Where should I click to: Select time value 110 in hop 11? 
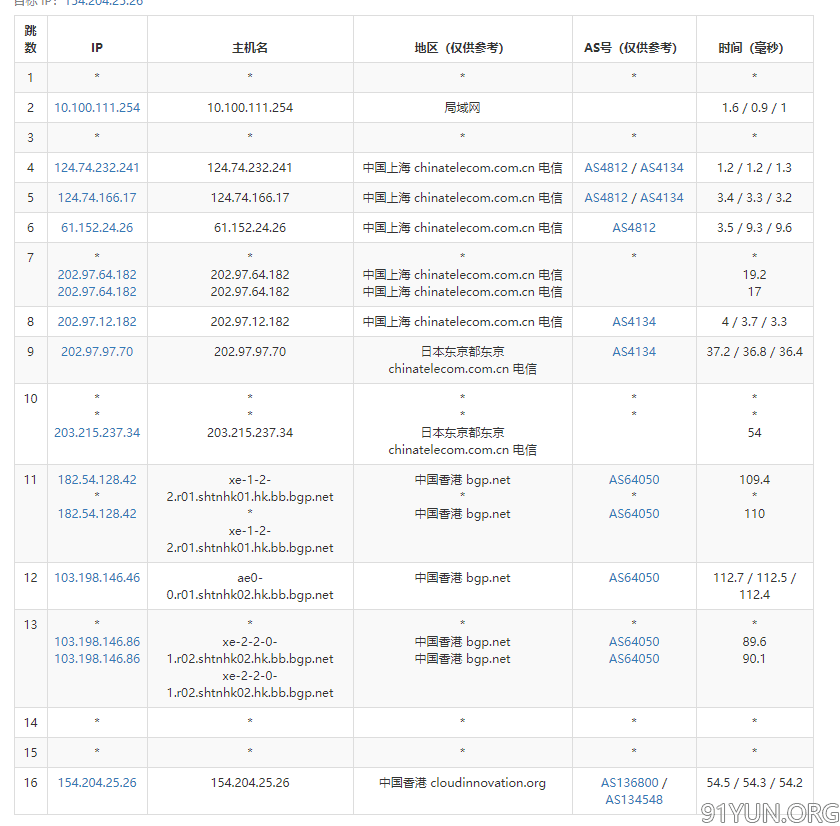(754, 514)
